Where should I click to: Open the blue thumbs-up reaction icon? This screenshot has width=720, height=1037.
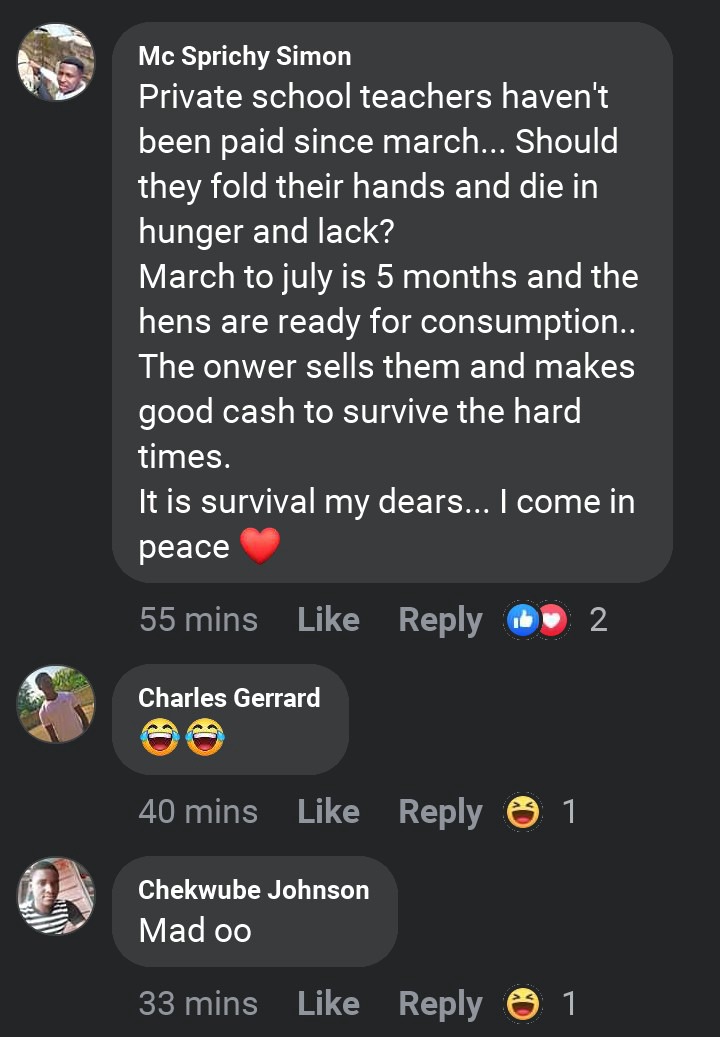click(522, 620)
